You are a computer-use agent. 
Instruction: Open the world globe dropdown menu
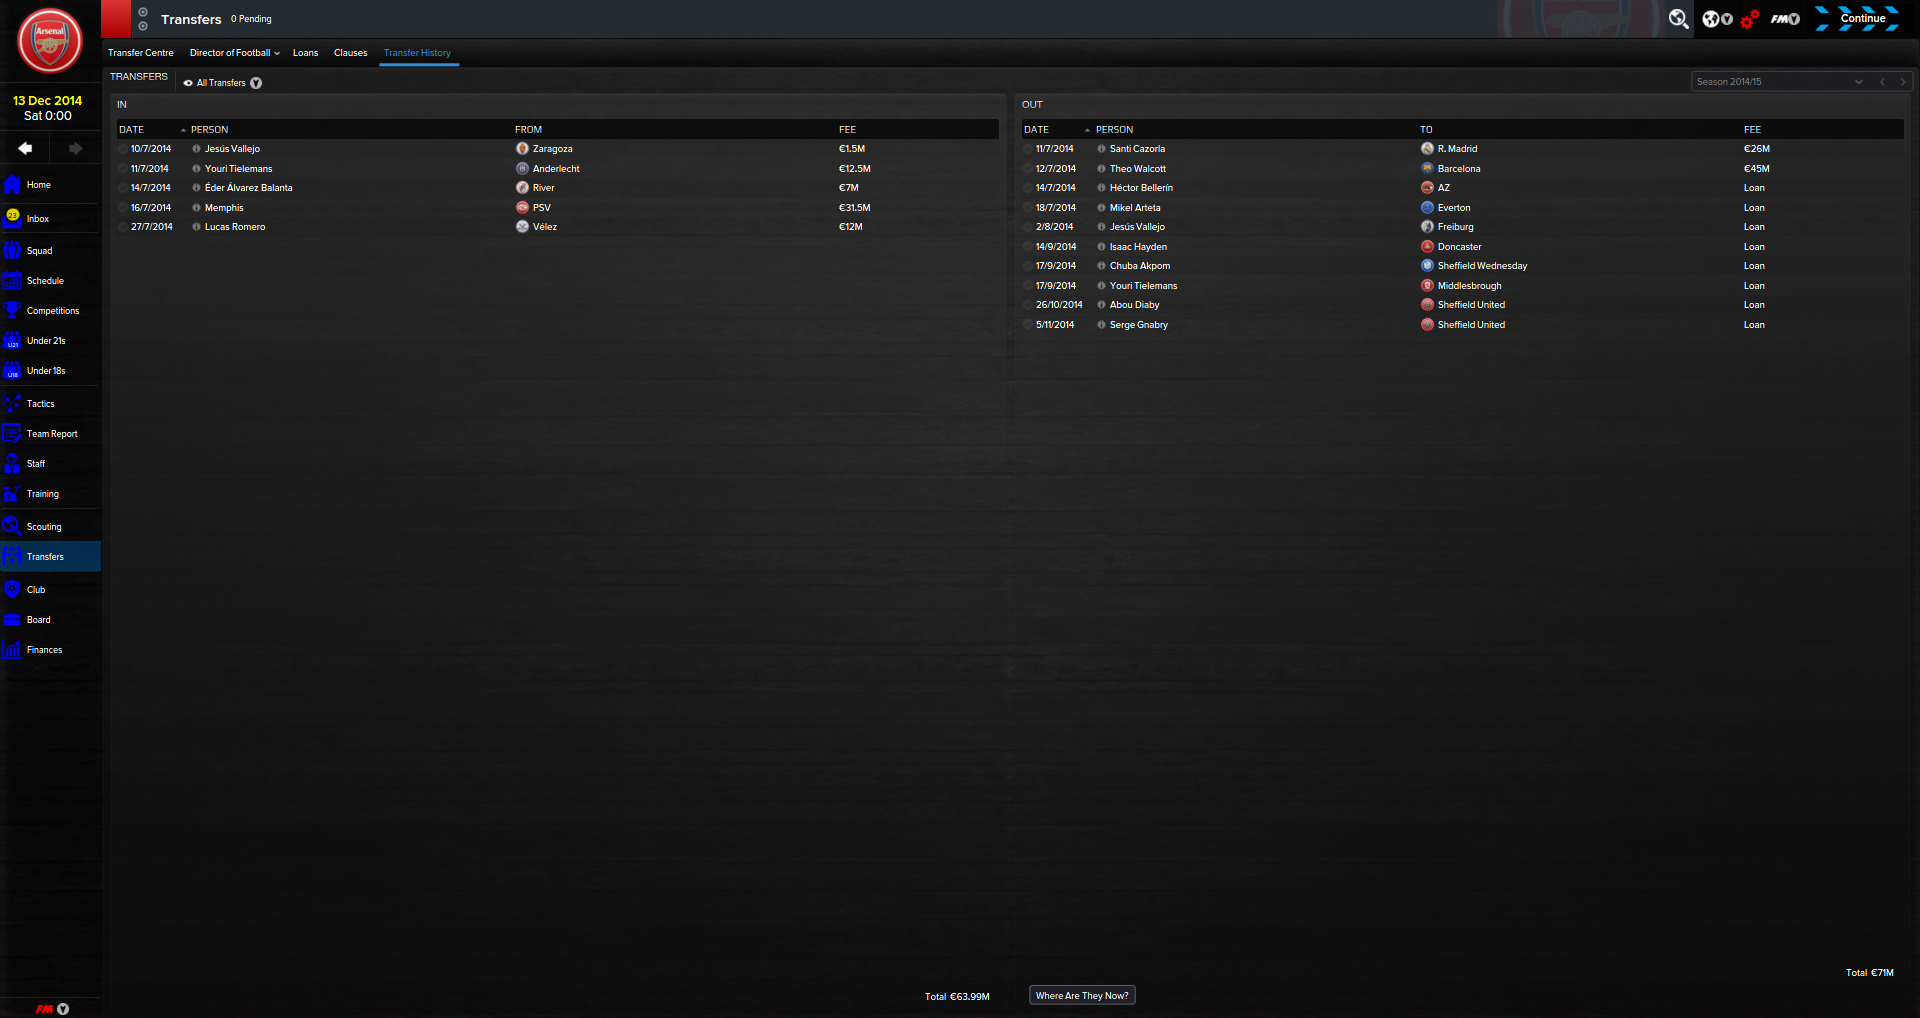click(x=1717, y=19)
